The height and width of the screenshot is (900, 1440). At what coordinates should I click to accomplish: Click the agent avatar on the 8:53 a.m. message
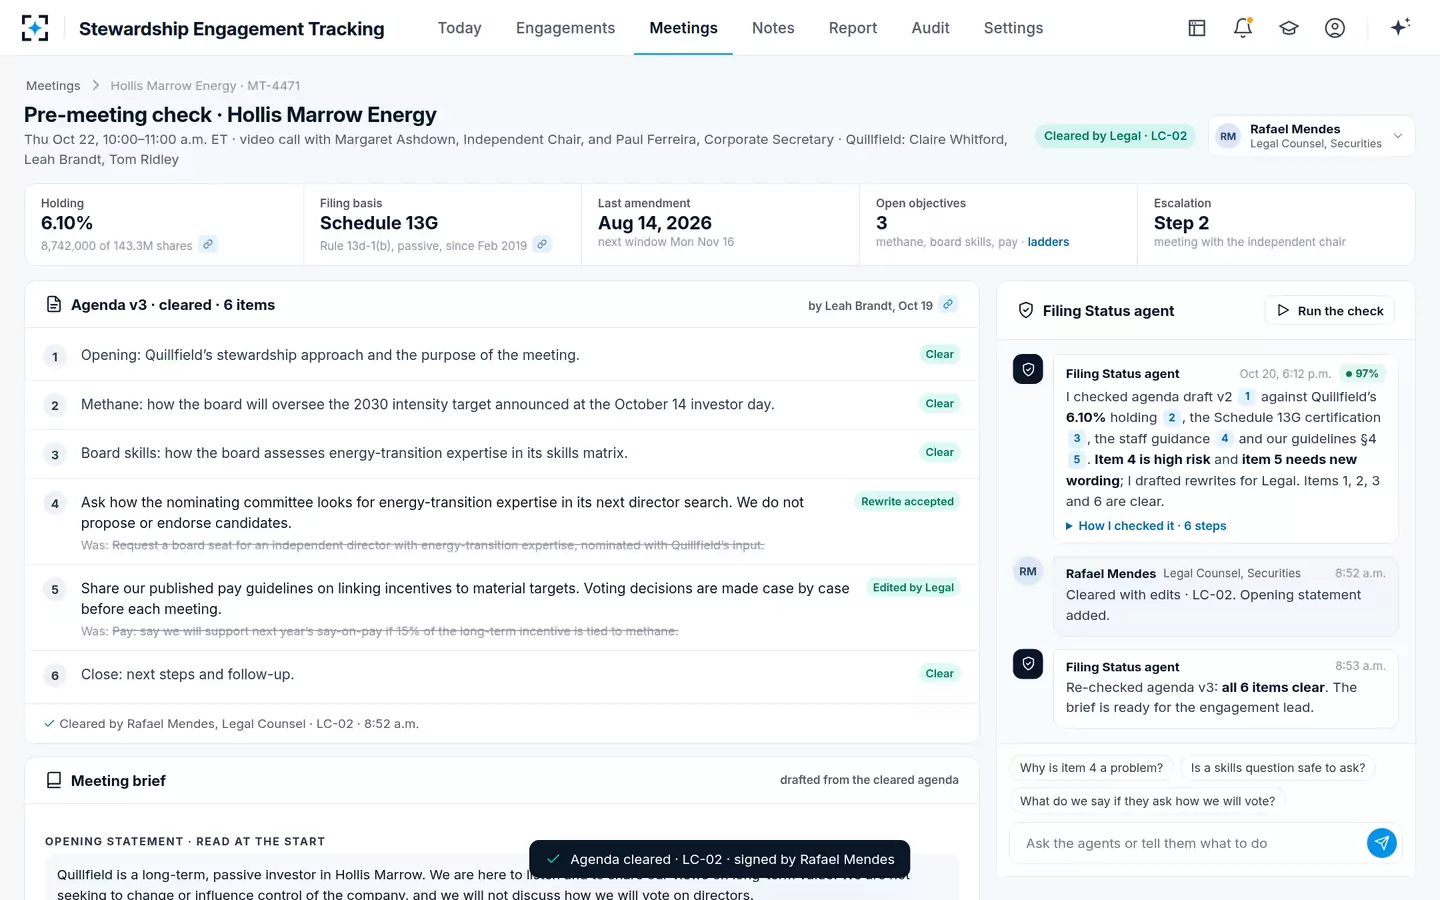(x=1028, y=664)
